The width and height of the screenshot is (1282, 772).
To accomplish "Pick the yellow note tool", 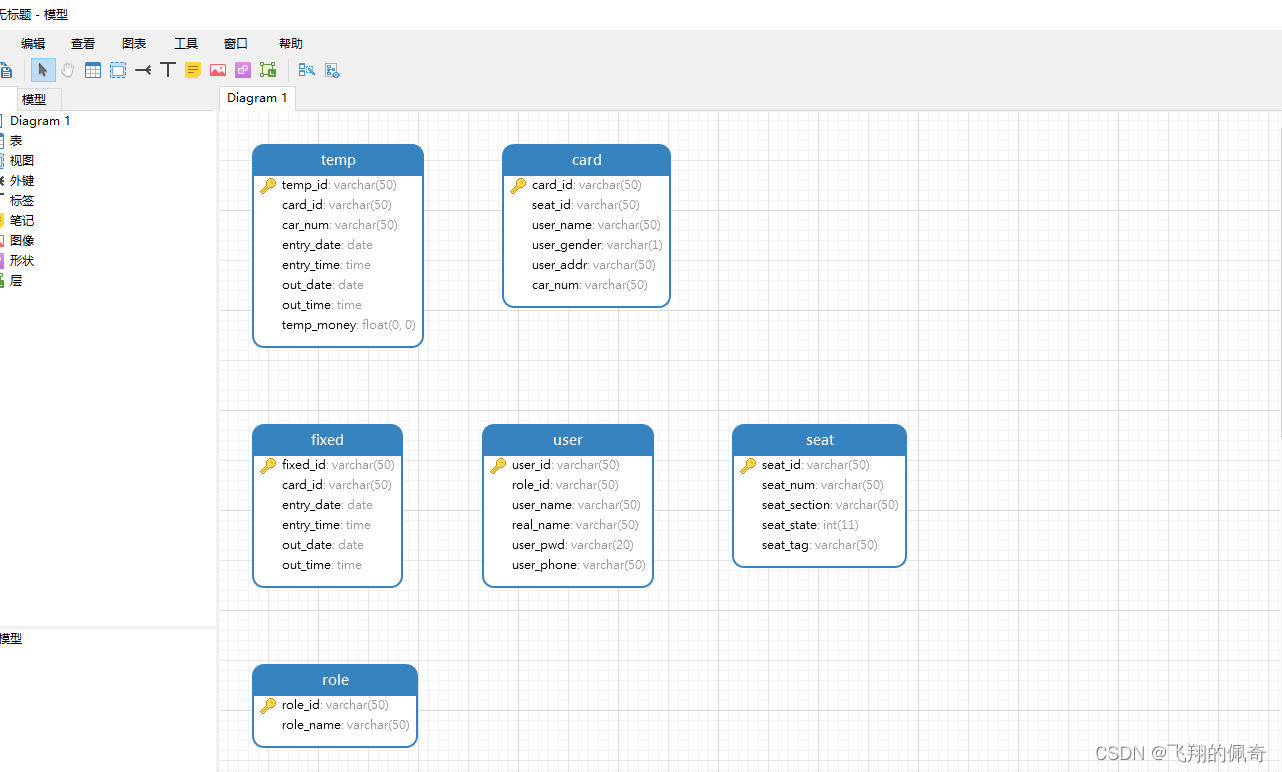I will (x=193, y=70).
